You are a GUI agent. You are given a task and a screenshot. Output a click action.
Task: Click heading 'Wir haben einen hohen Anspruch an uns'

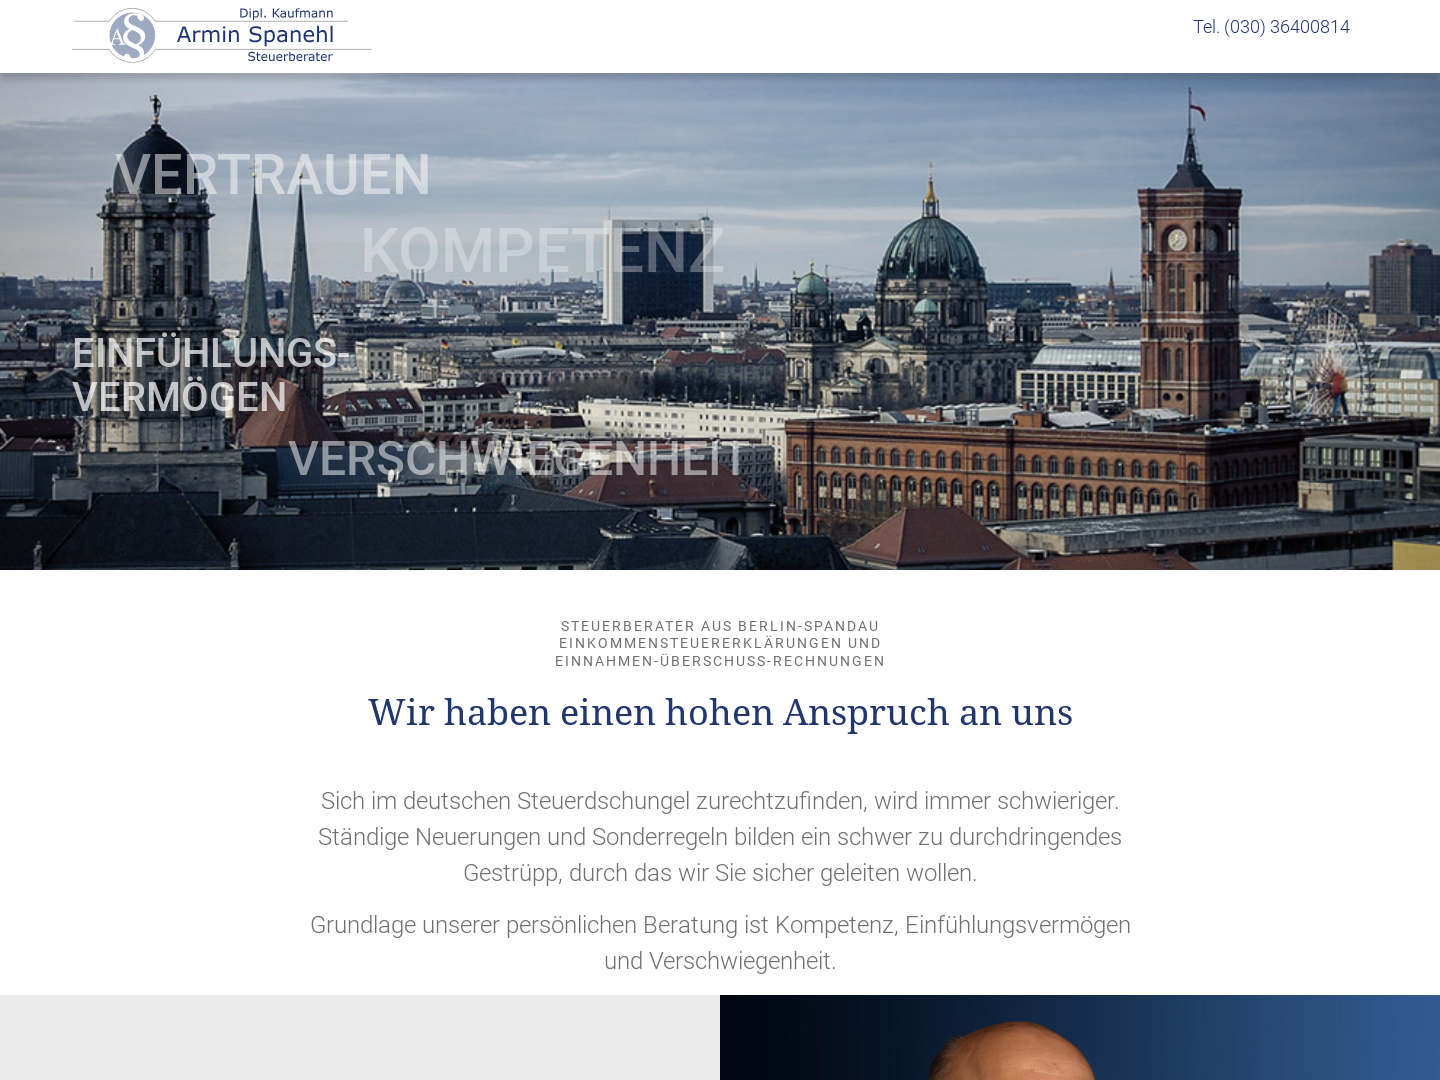720,712
